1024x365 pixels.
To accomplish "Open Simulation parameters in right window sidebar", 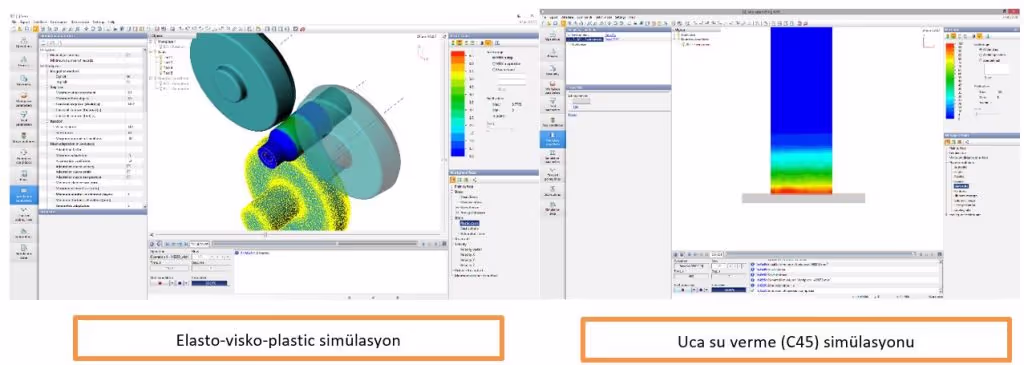I will [552, 157].
